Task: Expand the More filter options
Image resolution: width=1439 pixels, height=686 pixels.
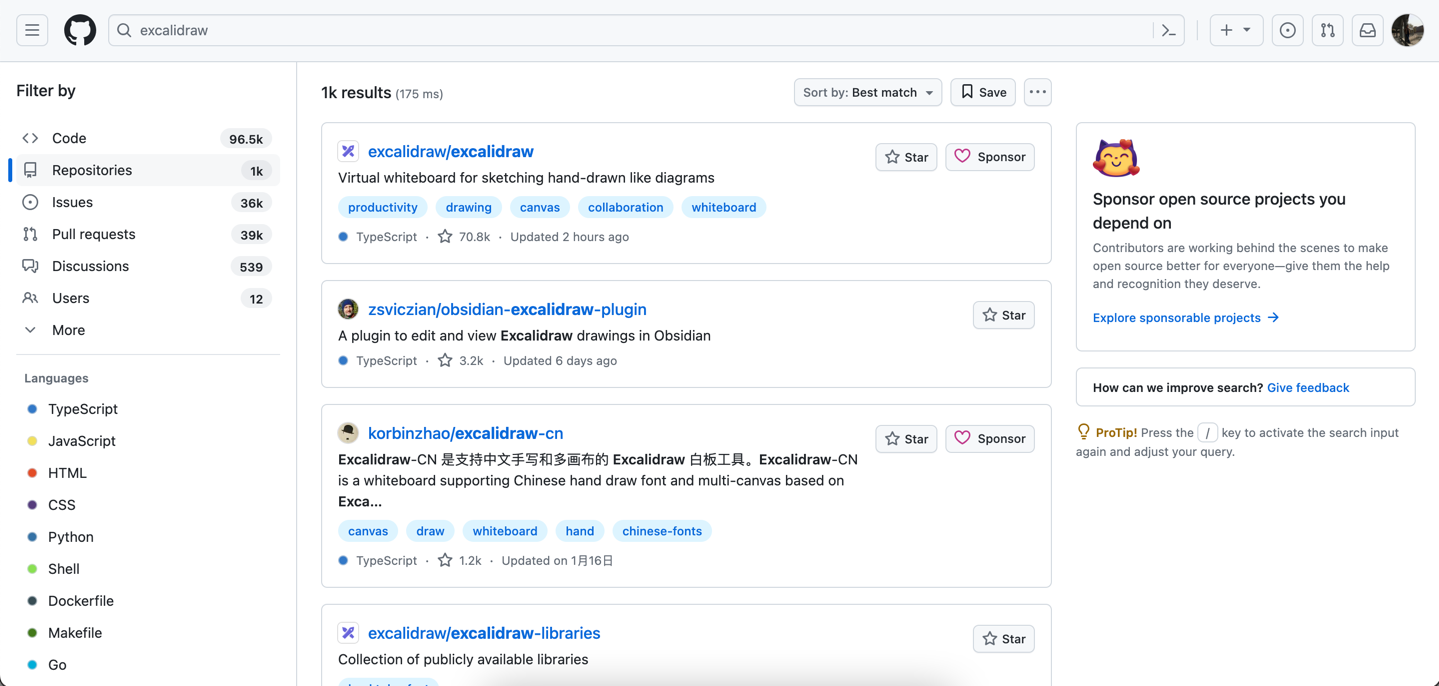Action: coord(68,330)
